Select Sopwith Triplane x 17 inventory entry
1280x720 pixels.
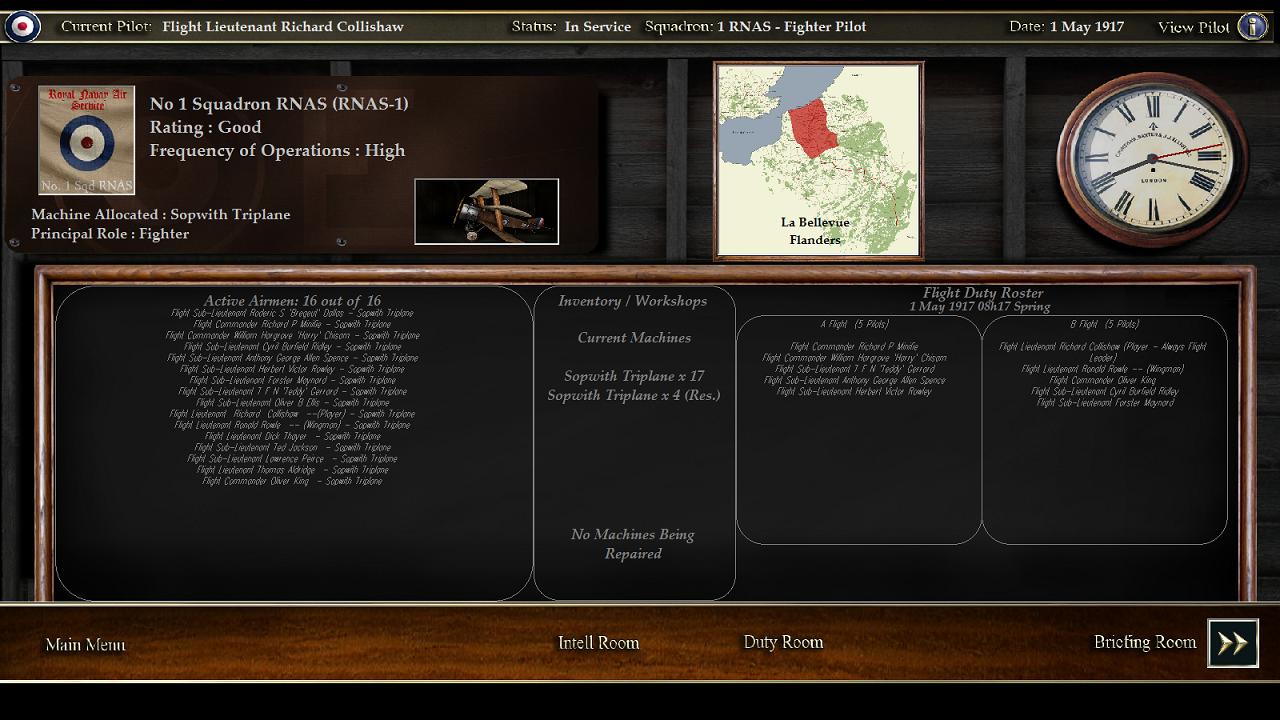click(634, 376)
